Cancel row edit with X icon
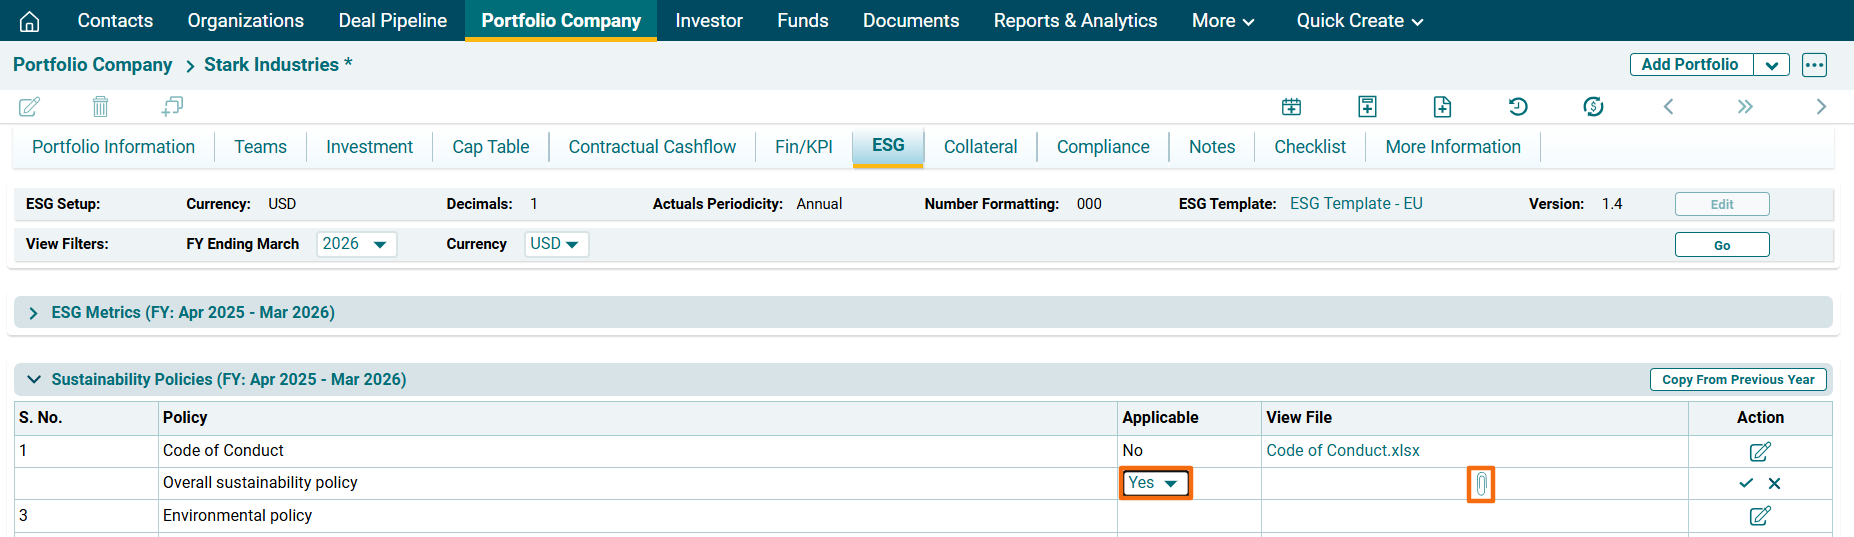Screen dimensions: 1854x537 pos(1774,483)
